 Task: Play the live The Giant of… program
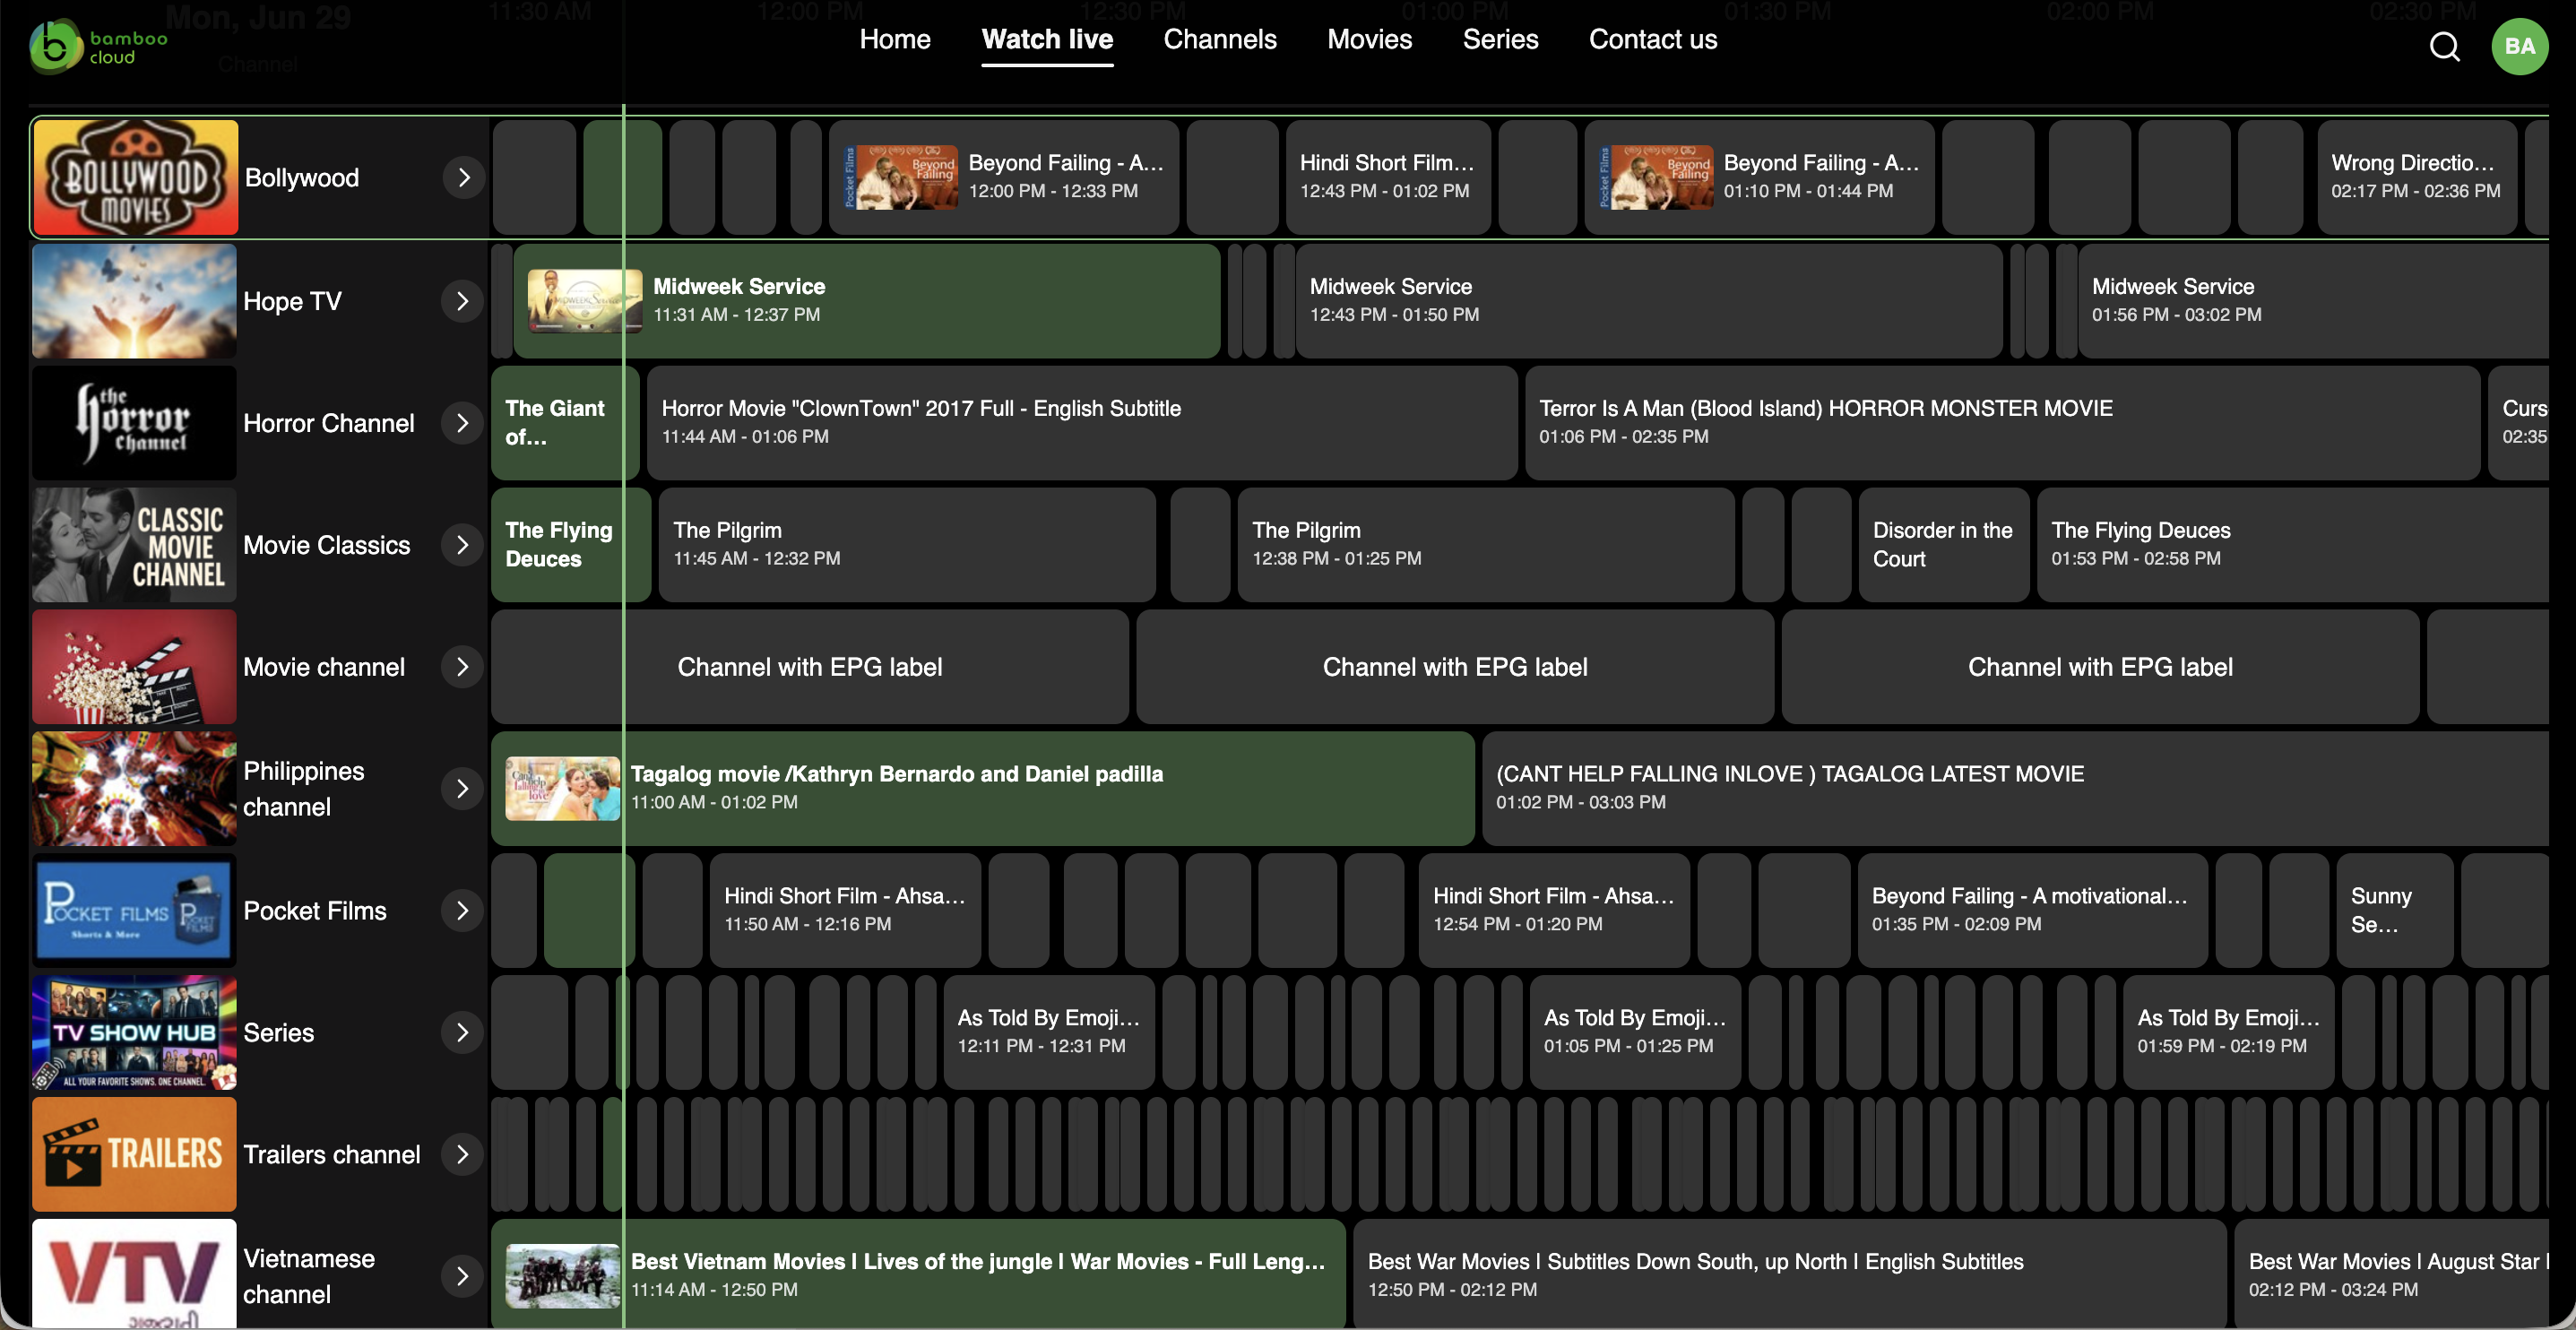click(x=565, y=423)
